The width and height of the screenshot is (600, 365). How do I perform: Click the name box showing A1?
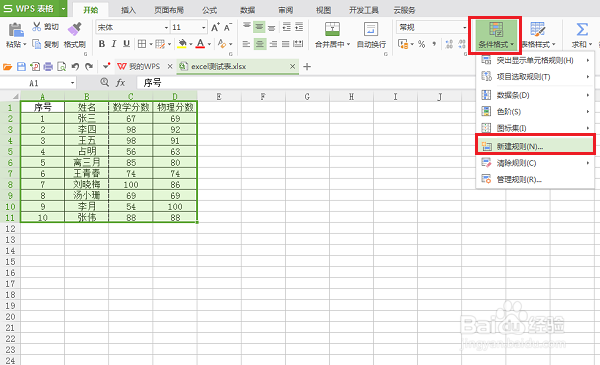(38, 83)
